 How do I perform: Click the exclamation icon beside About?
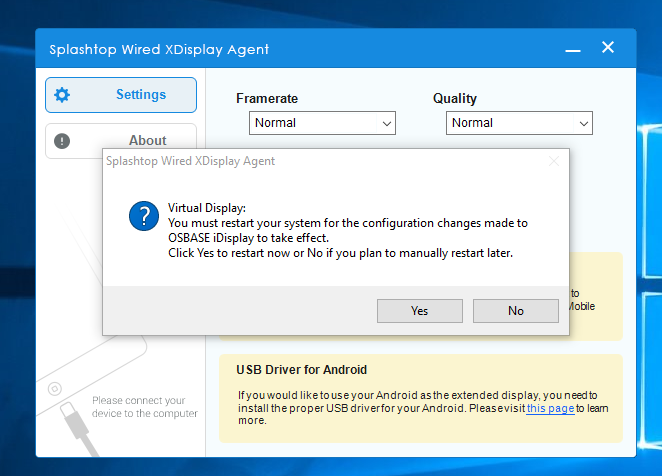point(62,141)
